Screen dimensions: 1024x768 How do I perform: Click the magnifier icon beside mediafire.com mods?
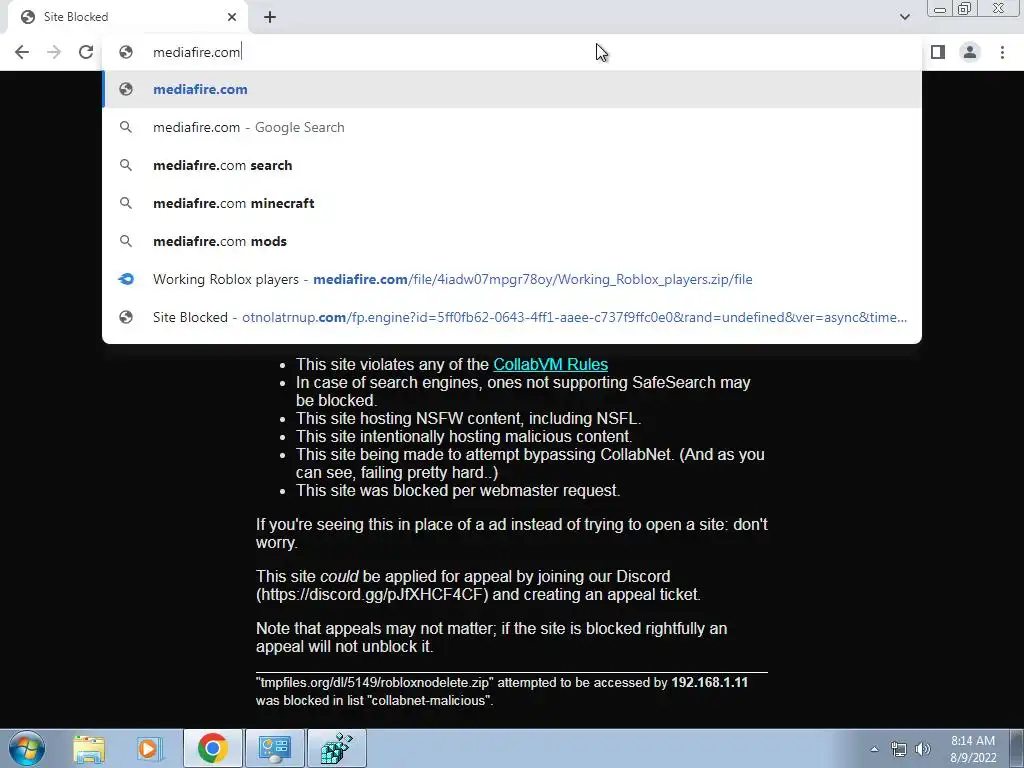click(x=126, y=241)
